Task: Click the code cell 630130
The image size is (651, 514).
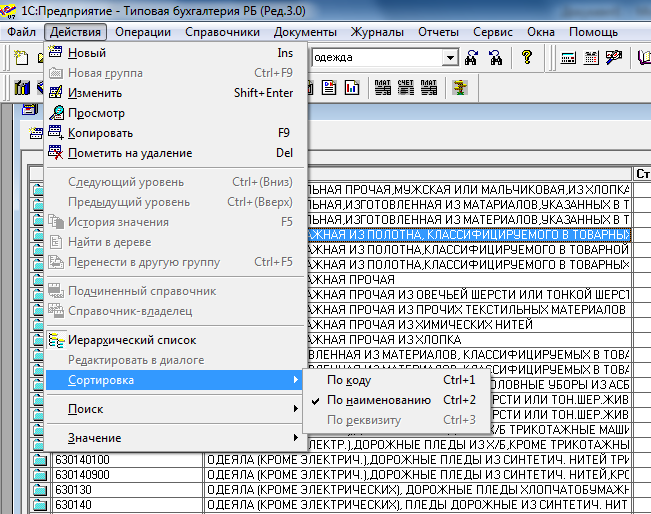Action: [127, 490]
